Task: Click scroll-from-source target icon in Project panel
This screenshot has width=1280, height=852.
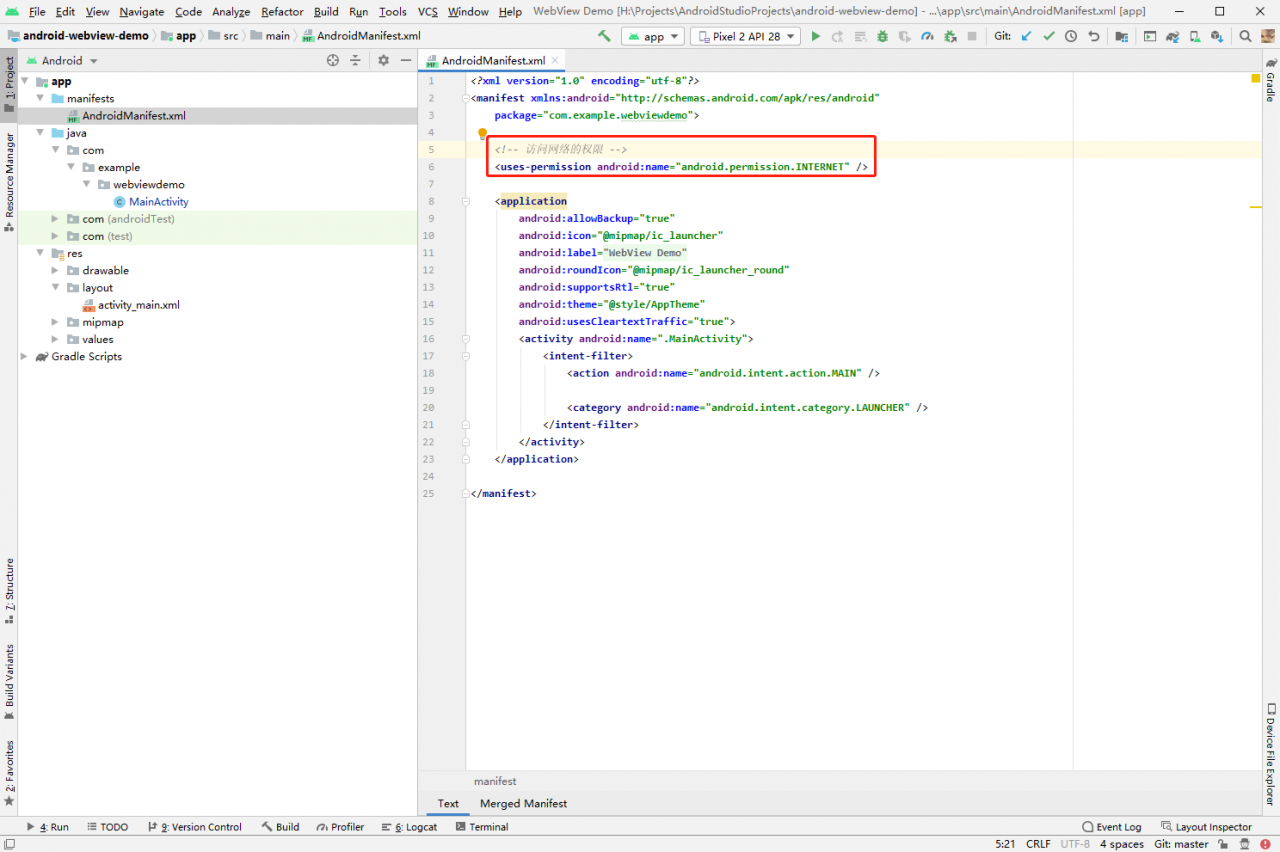Action: tap(333, 60)
